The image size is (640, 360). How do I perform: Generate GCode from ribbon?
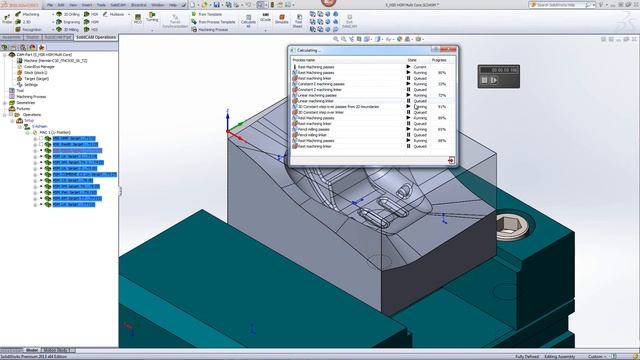pos(265,17)
